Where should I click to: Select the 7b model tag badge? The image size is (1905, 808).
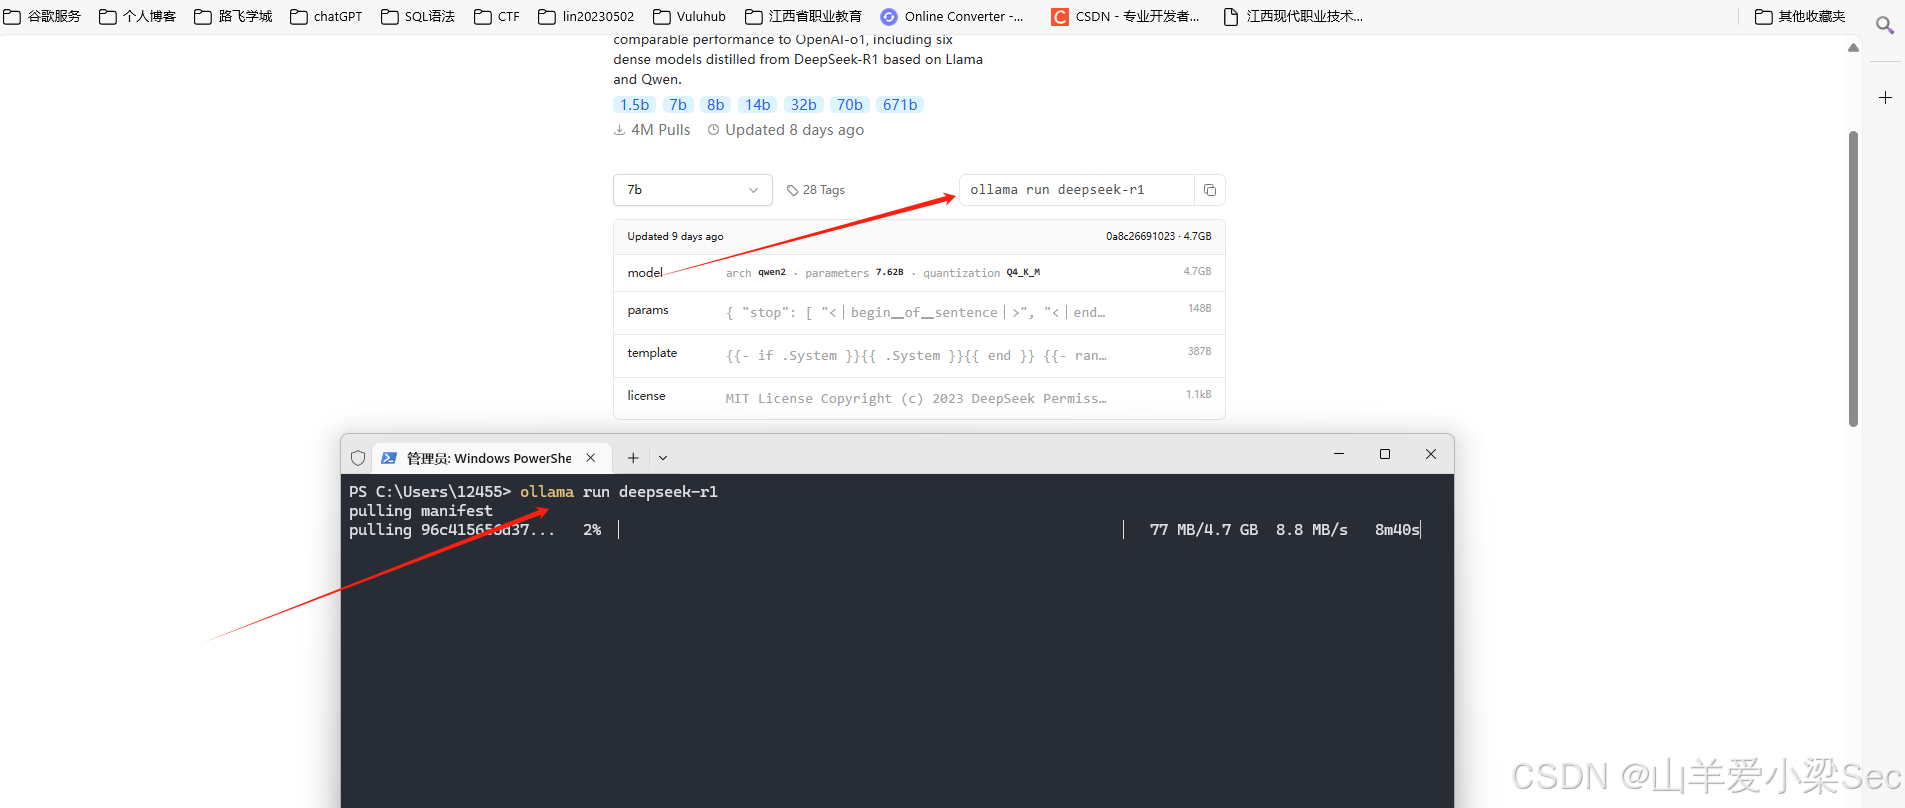tap(678, 105)
